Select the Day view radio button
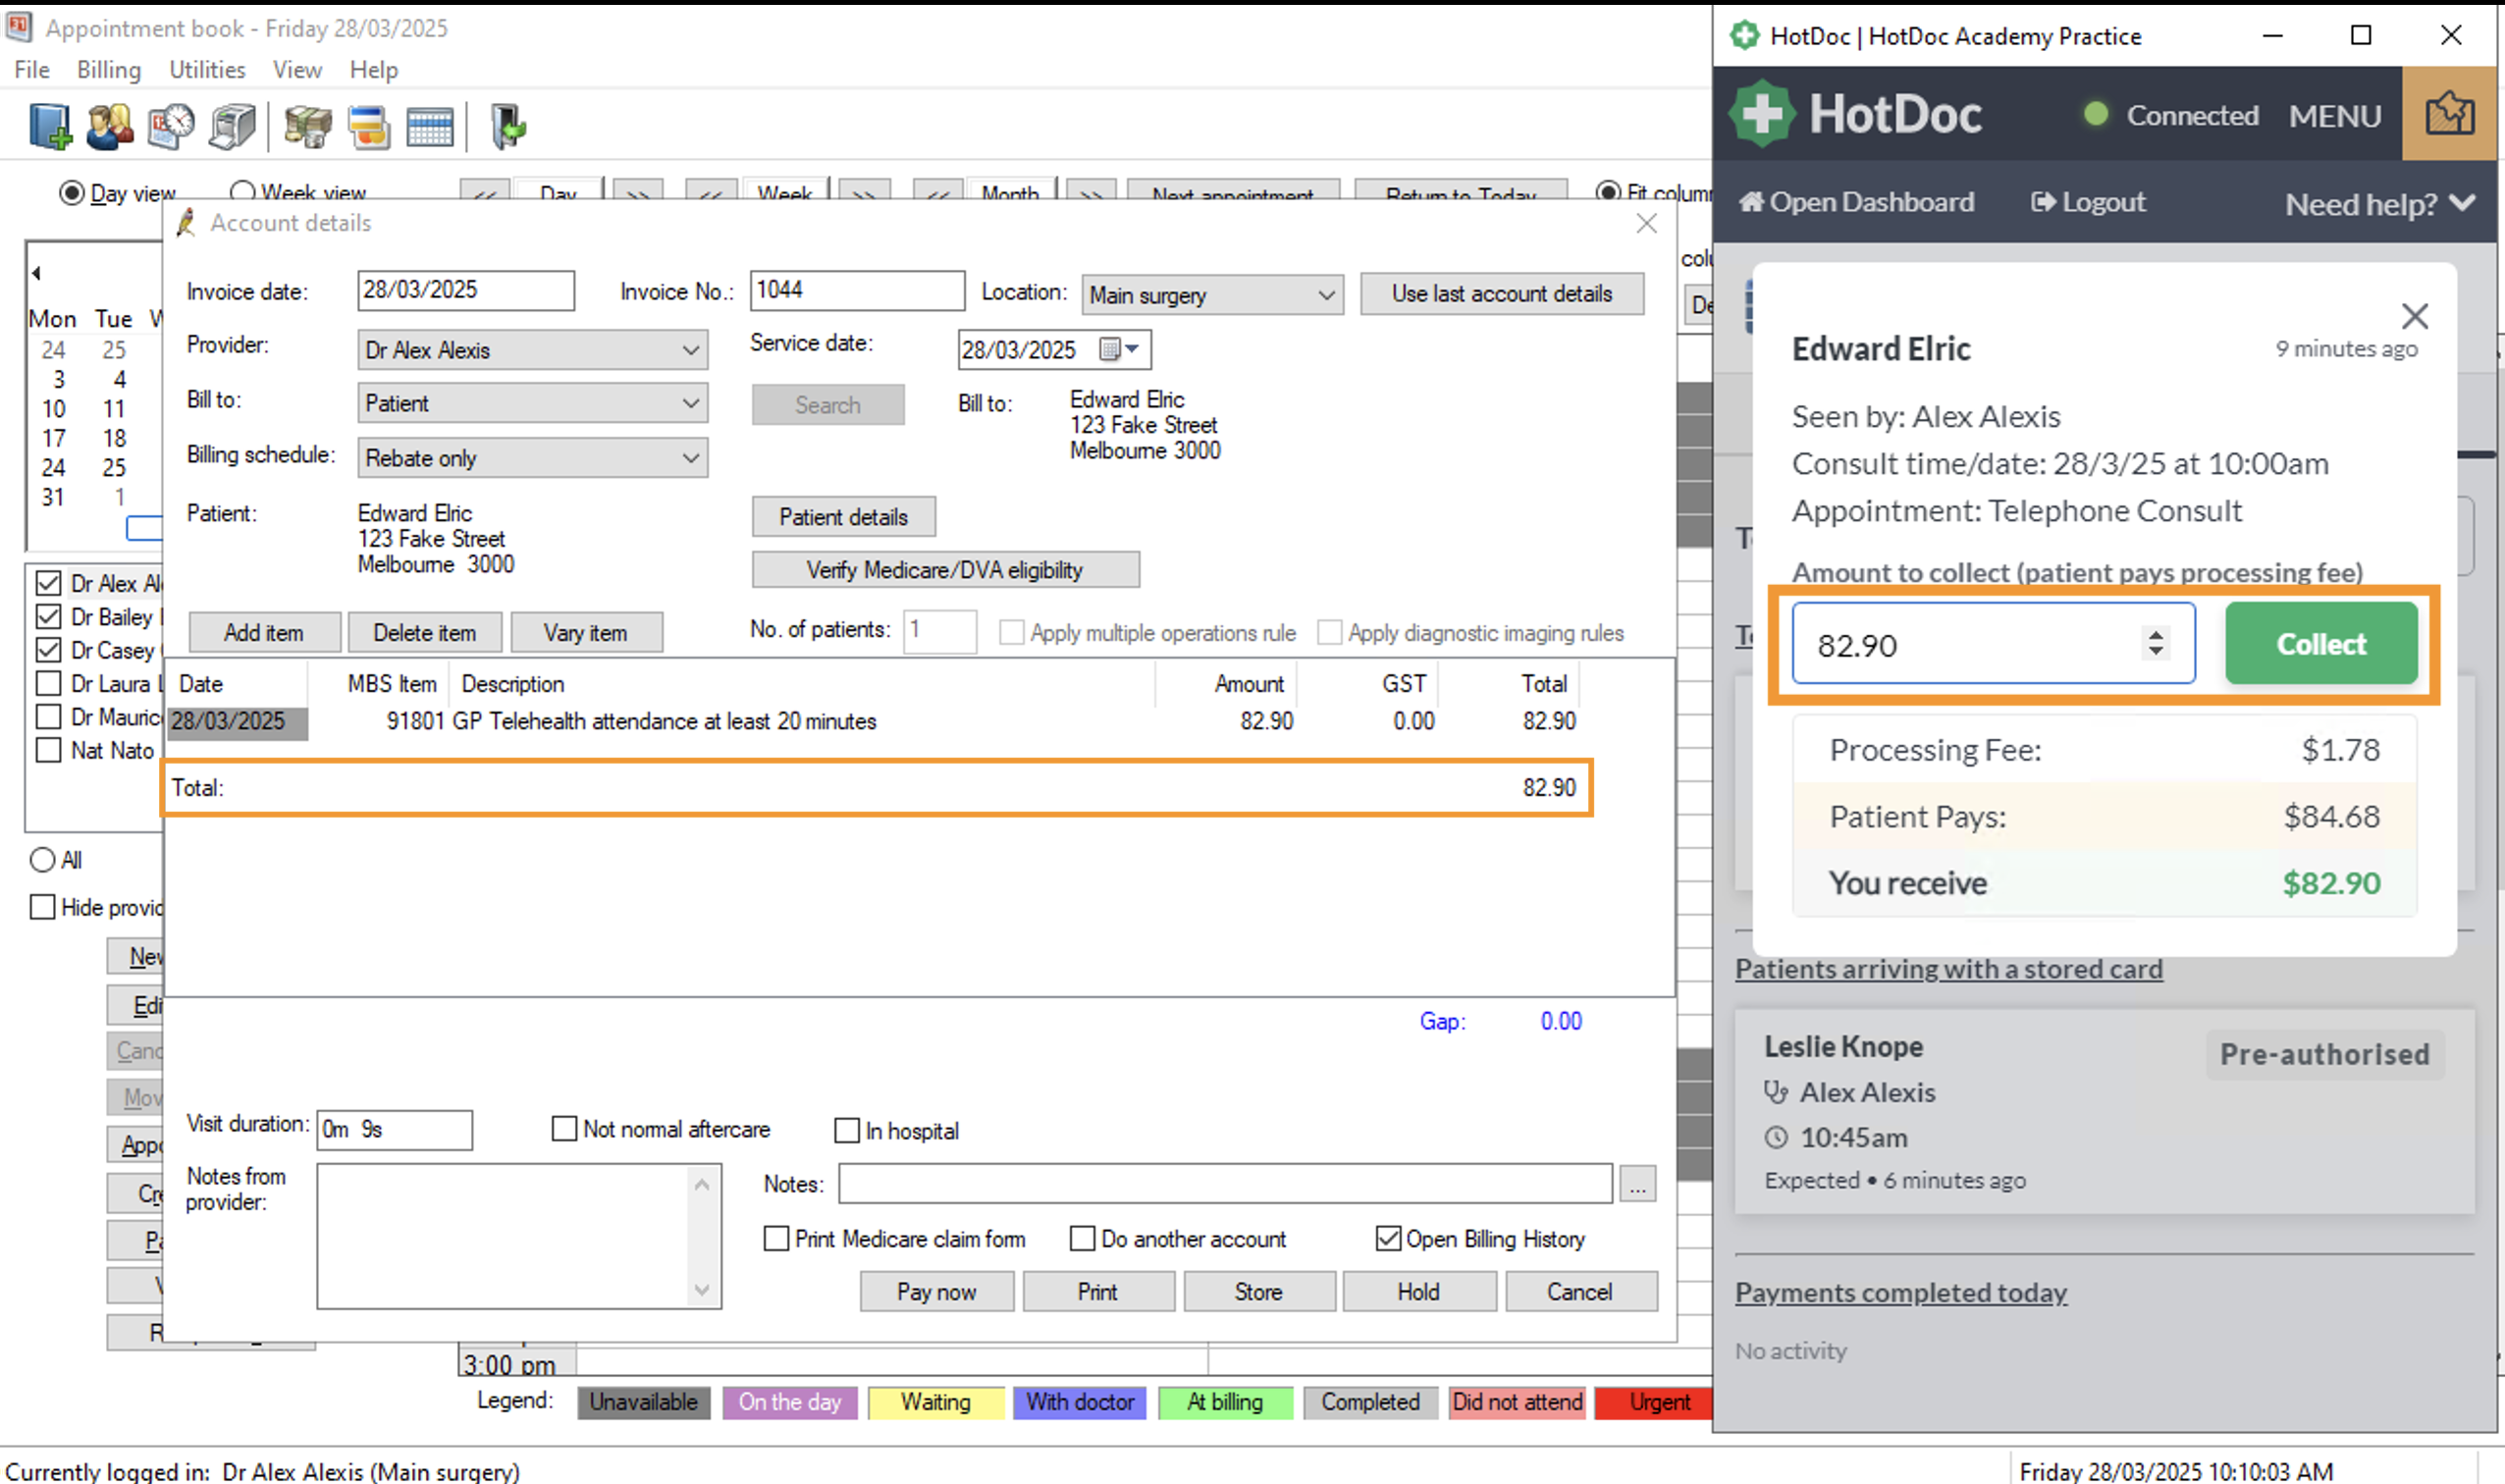Viewport: 2505px width, 1484px height. [x=71, y=192]
